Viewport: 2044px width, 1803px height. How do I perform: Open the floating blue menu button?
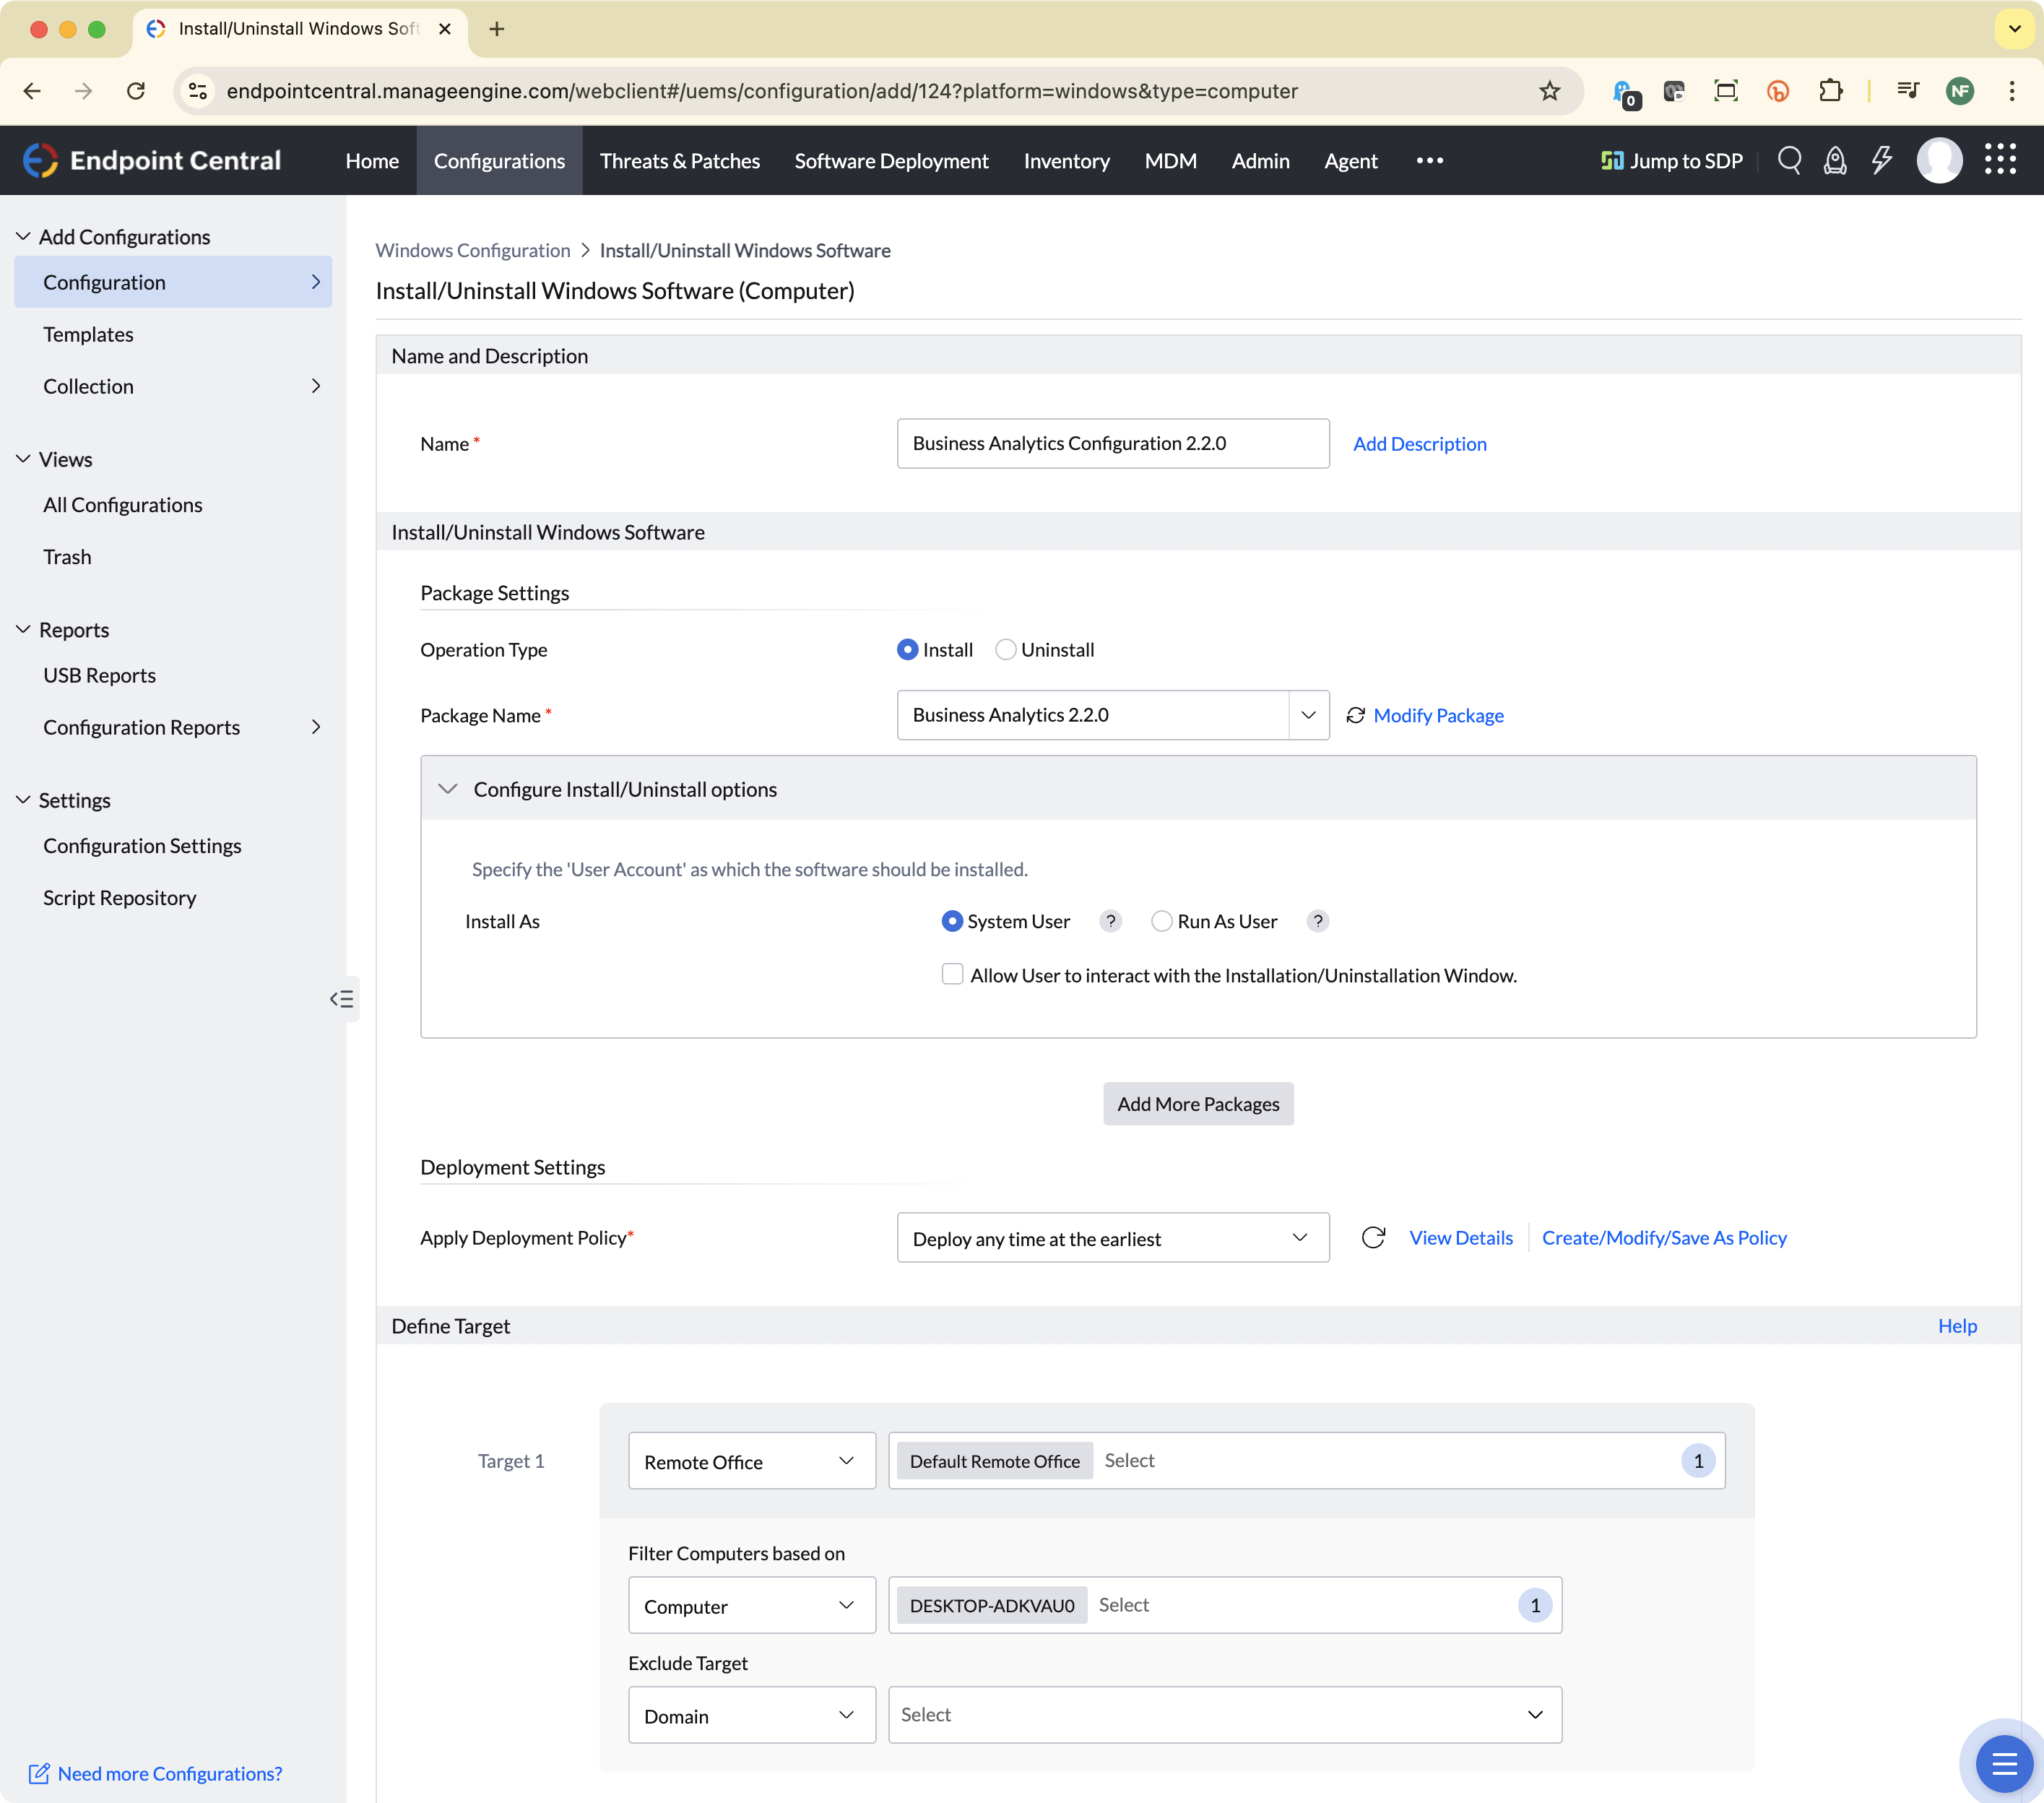pos(2003,1764)
